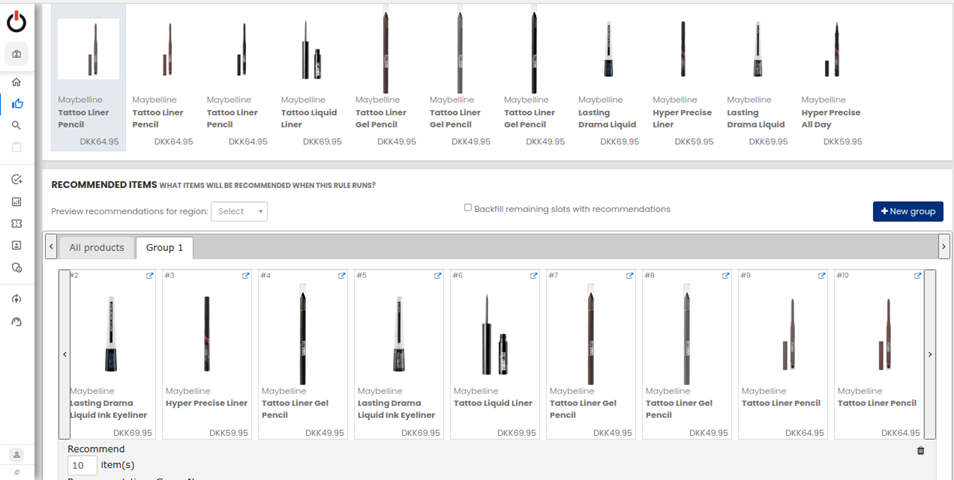Click the Recommend item count field
Image resolution: width=954 pixels, height=480 pixels.
(82, 465)
